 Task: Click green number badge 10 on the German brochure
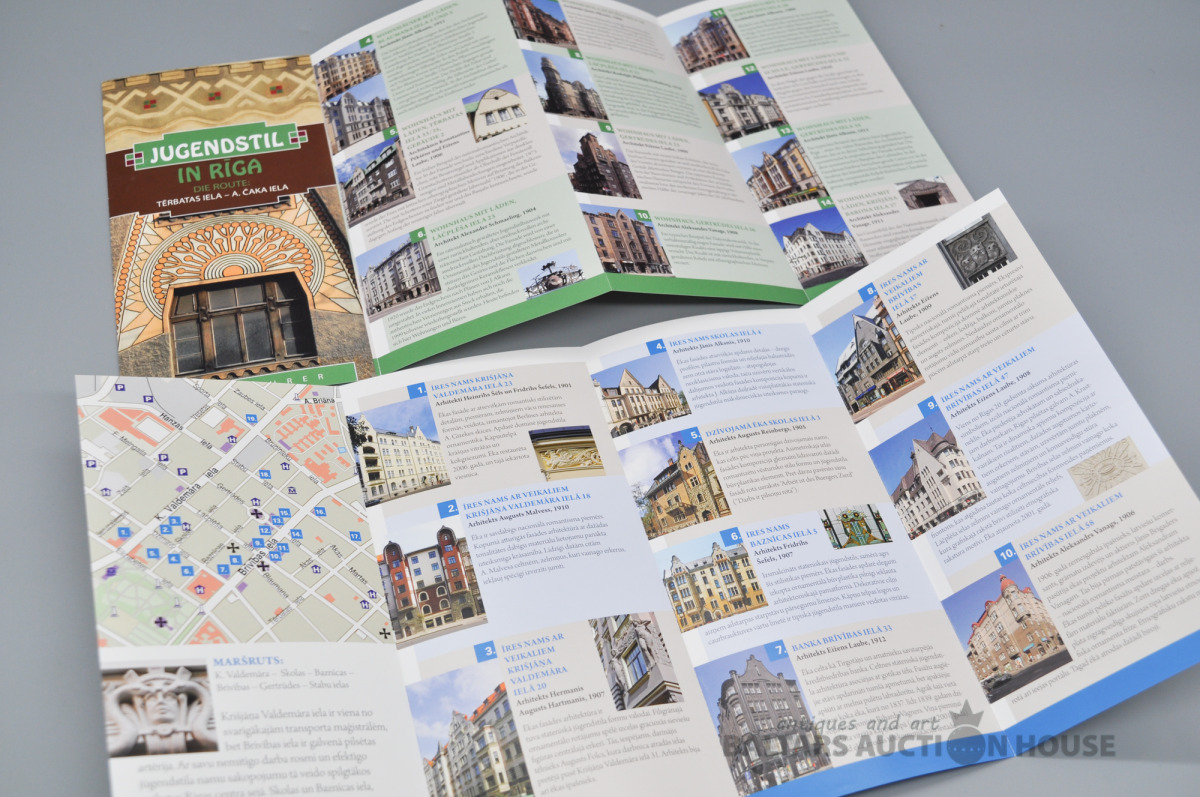pyautogui.click(x=643, y=215)
